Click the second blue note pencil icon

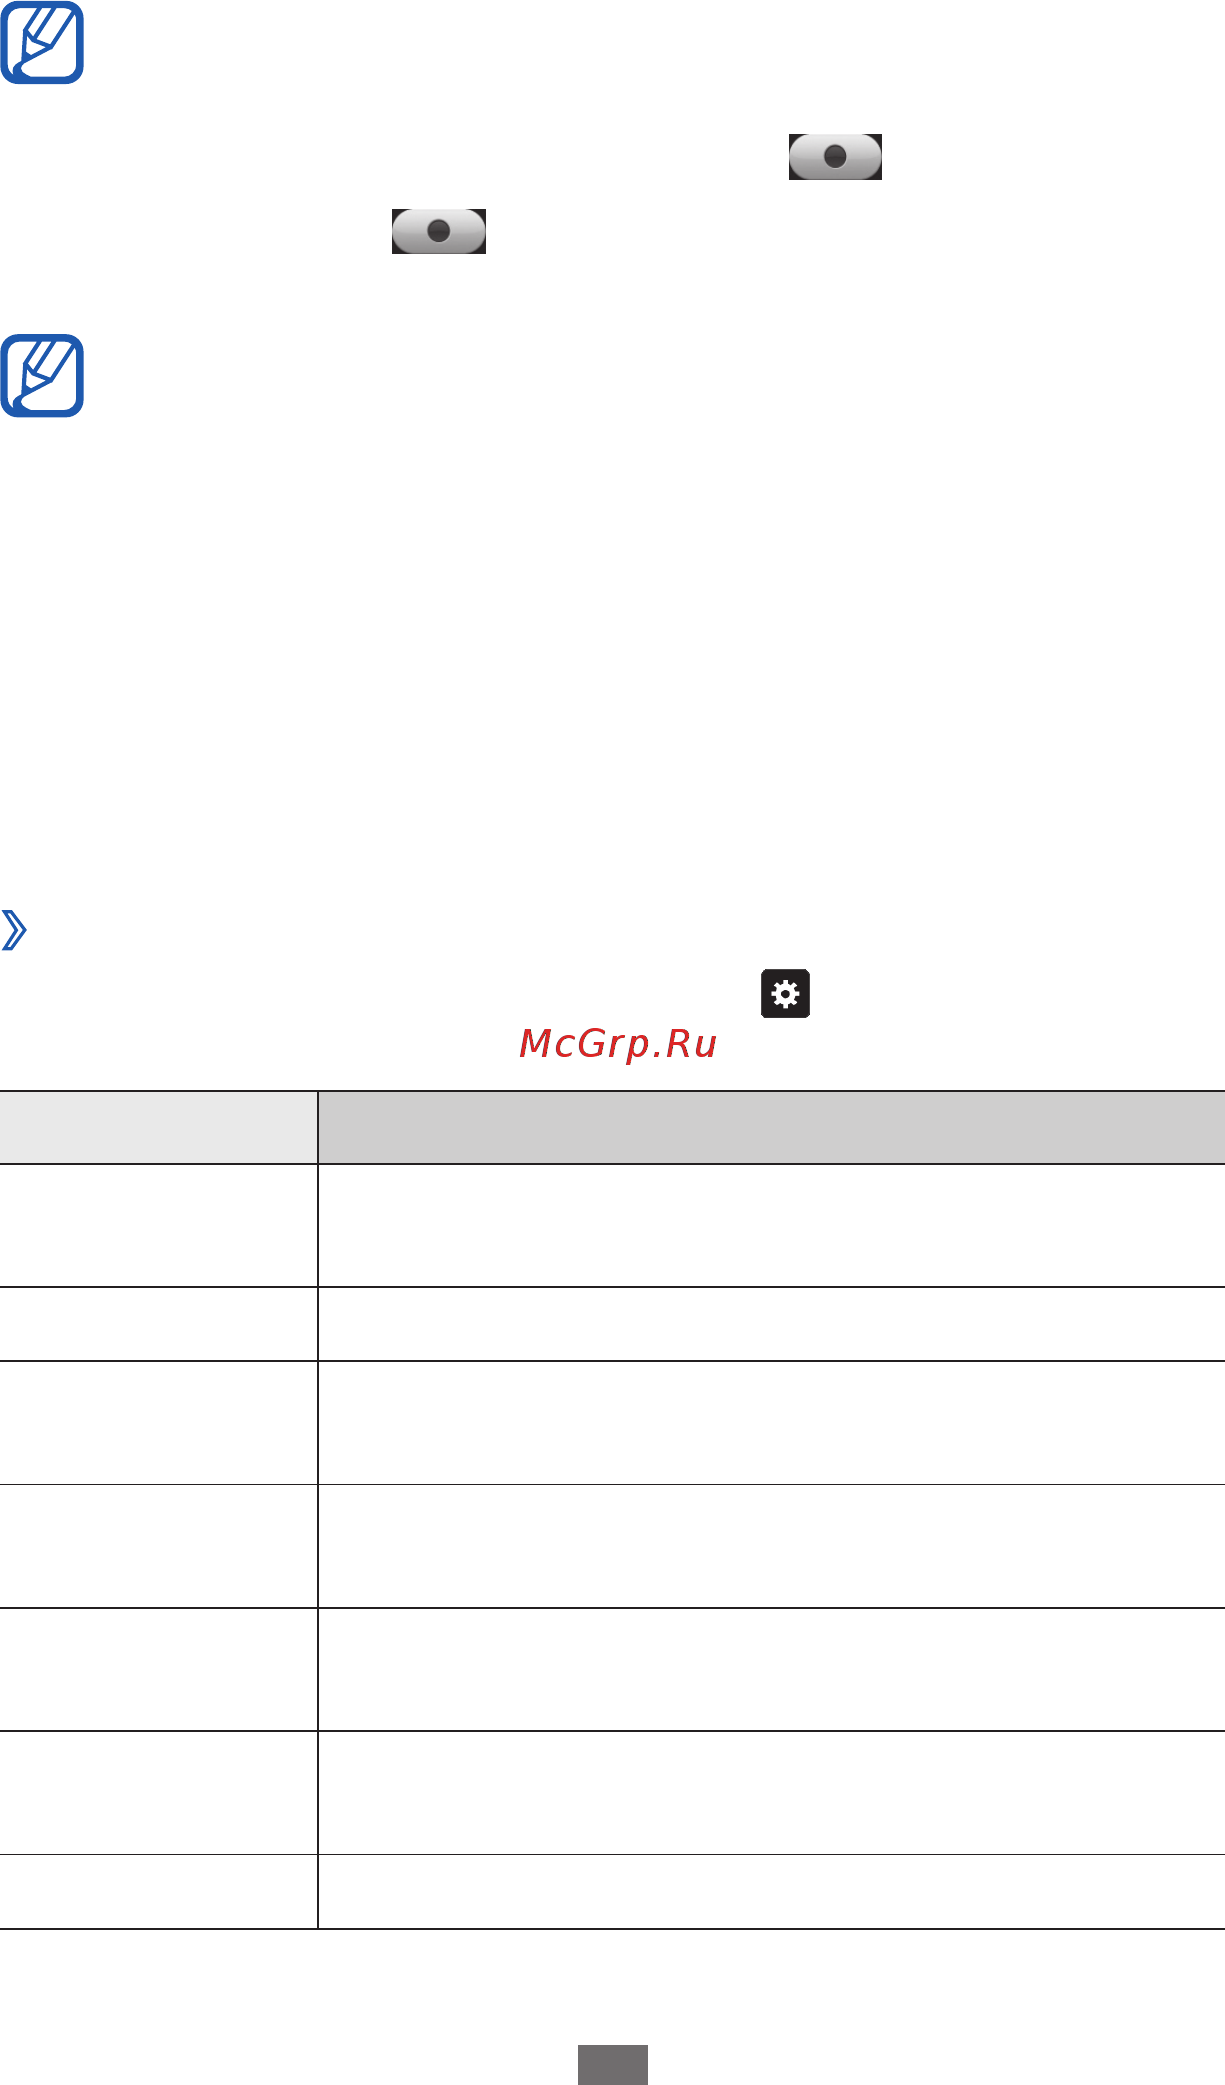pos(42,375)
